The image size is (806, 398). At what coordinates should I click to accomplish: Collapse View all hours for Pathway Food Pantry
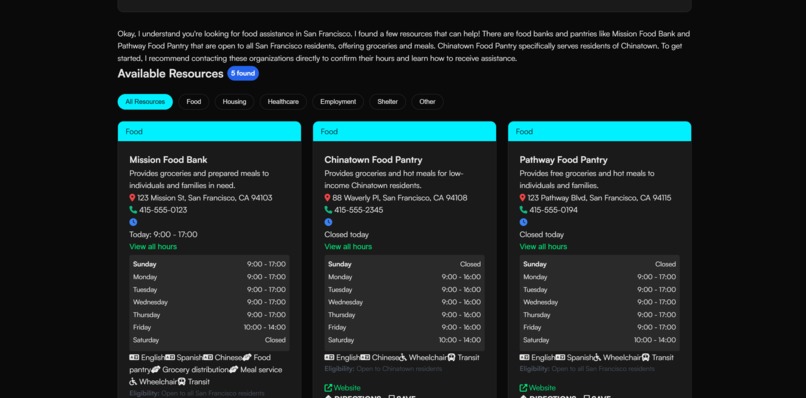pos(543,247)
